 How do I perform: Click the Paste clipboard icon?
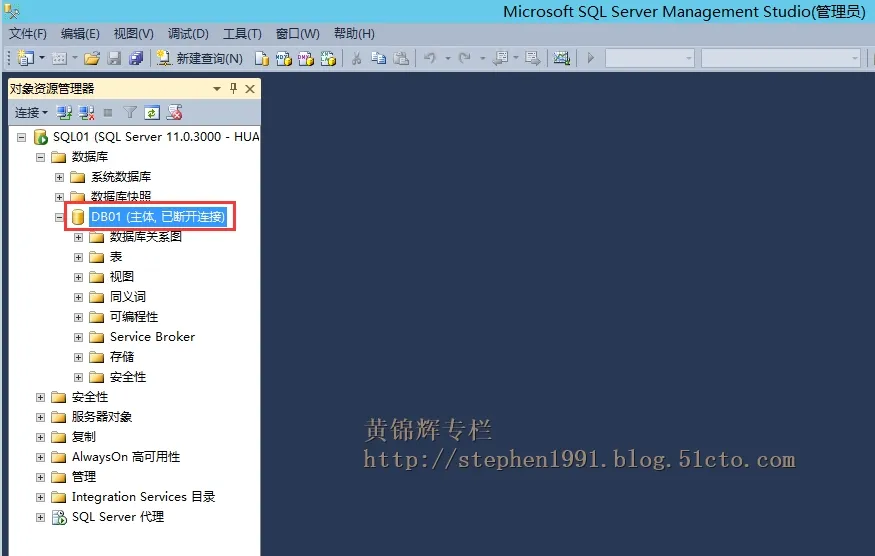[401, 58]
